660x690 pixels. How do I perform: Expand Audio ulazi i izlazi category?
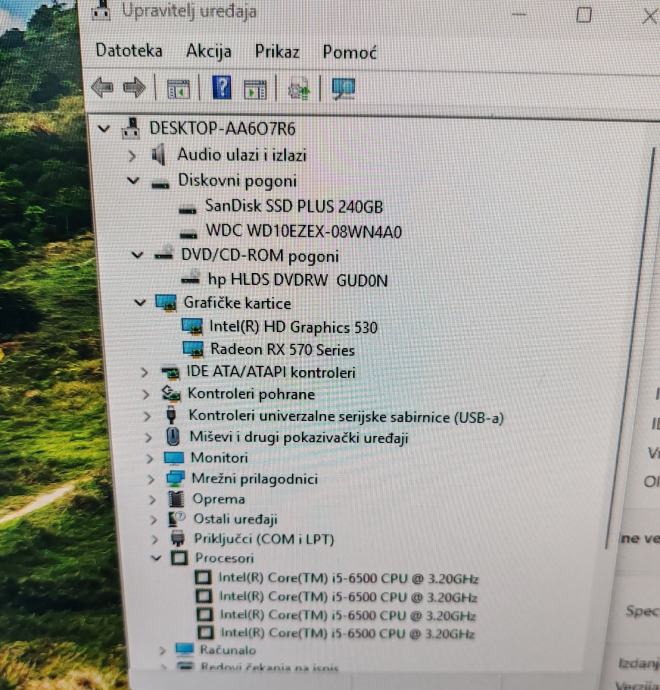(132, 155)
